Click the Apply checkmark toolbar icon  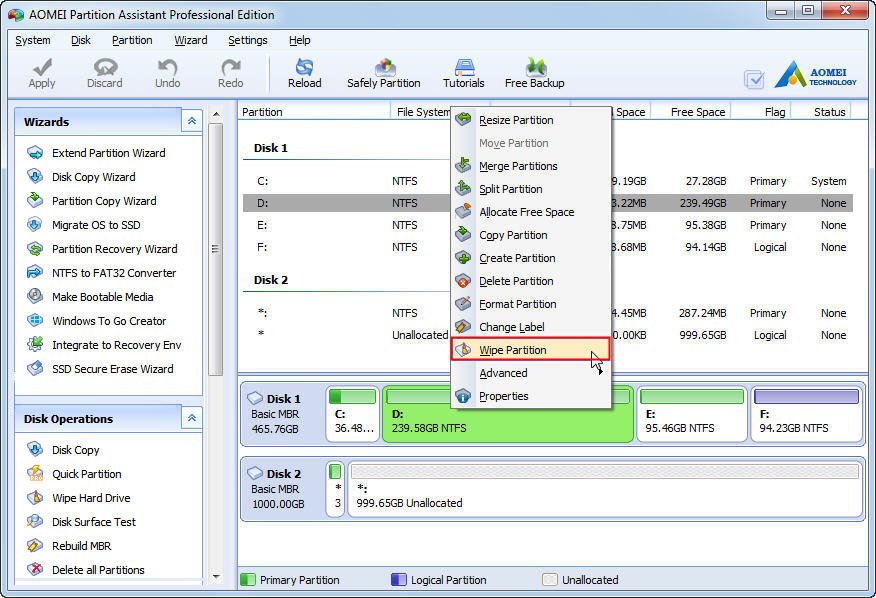tap(42, 68)
